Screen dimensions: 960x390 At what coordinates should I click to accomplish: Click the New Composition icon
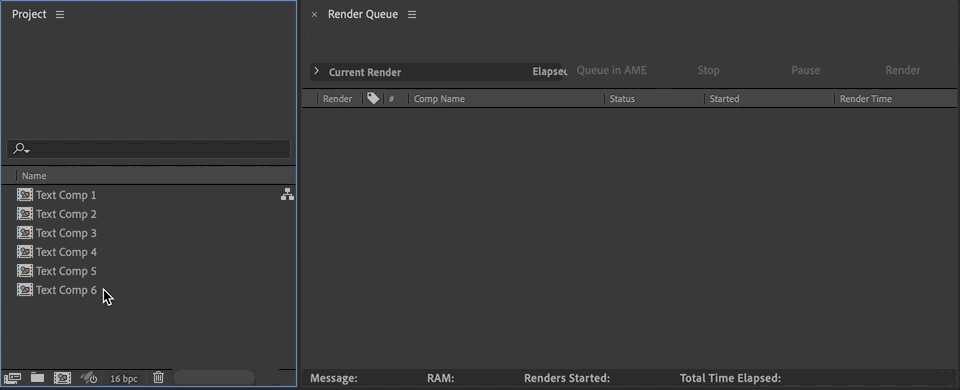coord(62,378)
